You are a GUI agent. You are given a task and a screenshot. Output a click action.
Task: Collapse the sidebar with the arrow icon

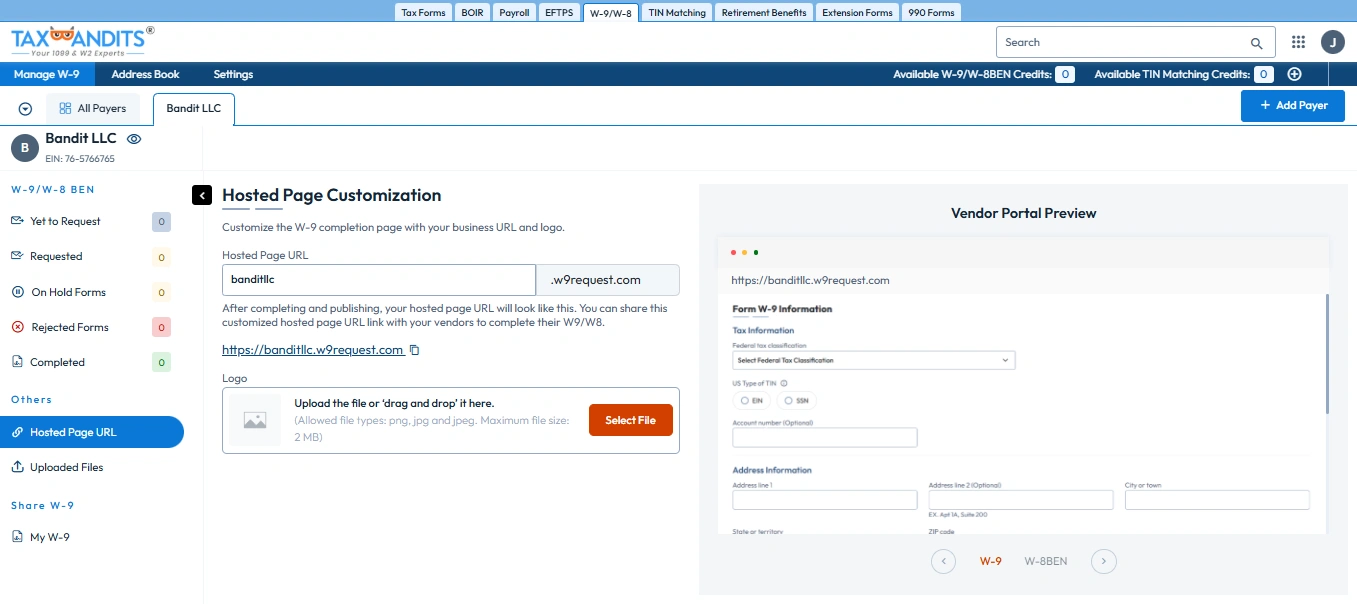pyautogui.click(x=202, y=196)
